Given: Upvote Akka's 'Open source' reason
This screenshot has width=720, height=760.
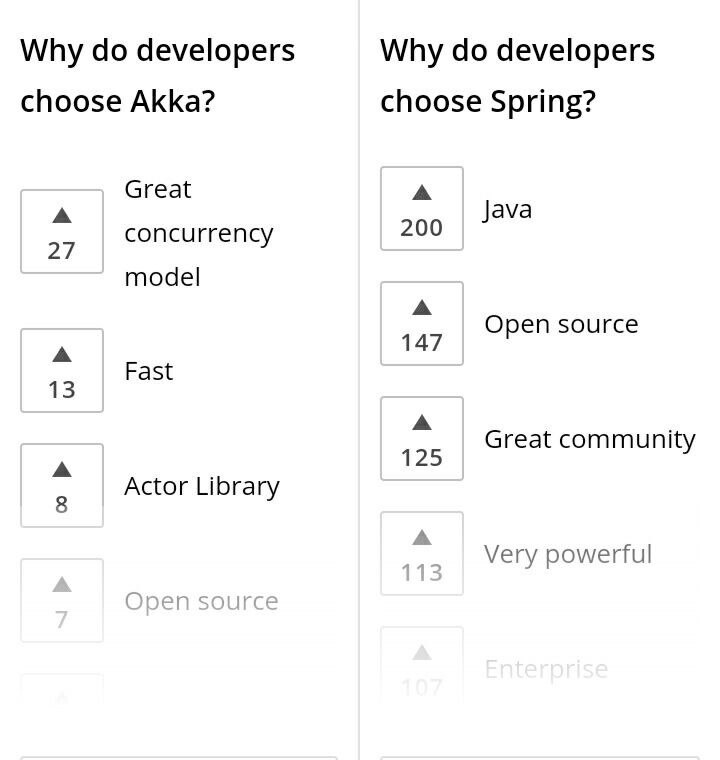Looking at the screenshot, I should tap(62, 601).
